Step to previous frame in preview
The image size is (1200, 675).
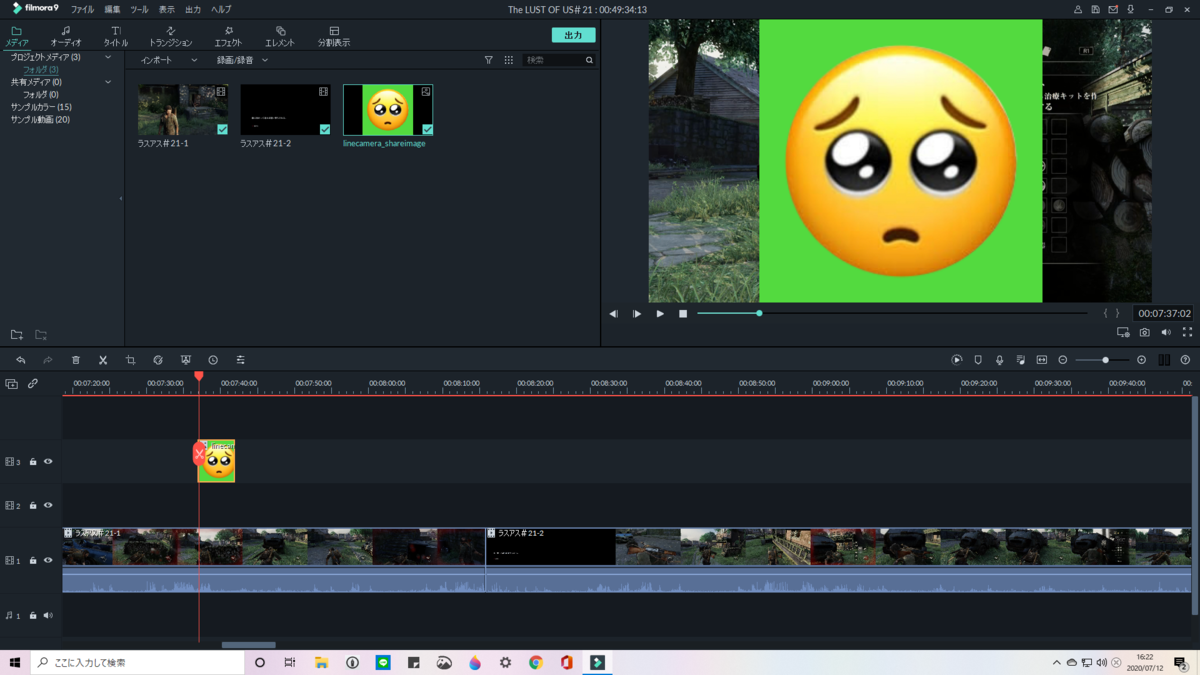[x=614, y=314]
